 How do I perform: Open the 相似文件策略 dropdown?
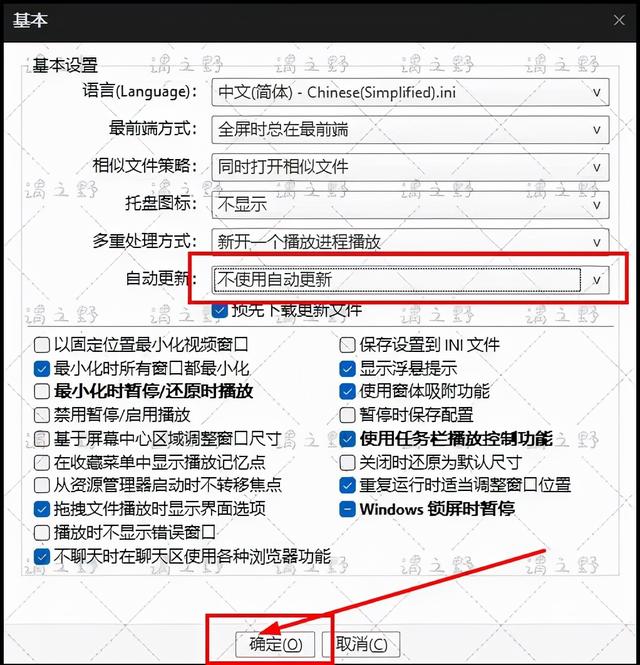410,167
